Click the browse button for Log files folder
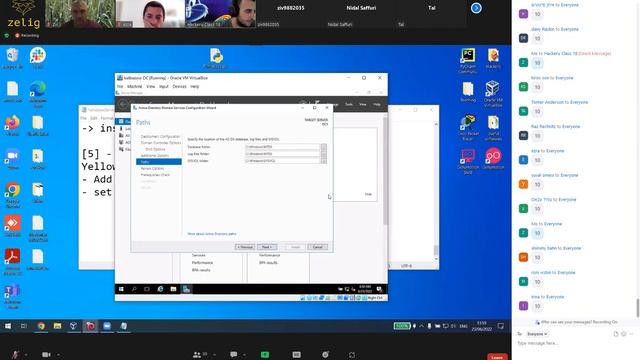640x360 pixels. coord(324,154)
